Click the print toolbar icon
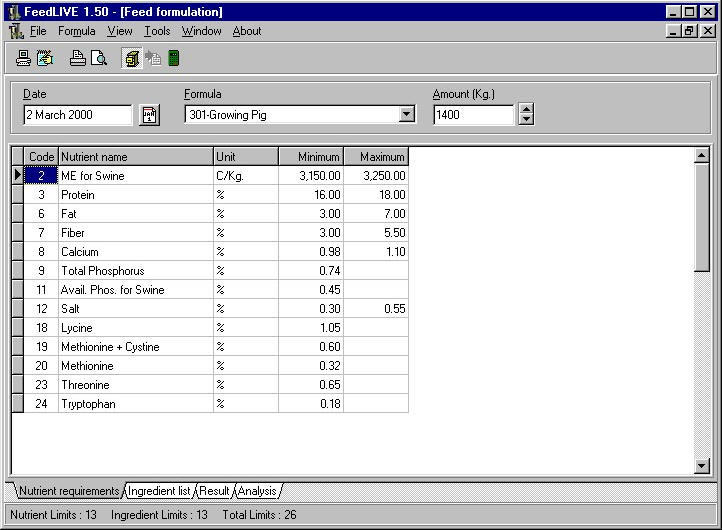This screenshot has height=530, width=722. [77, 58]
